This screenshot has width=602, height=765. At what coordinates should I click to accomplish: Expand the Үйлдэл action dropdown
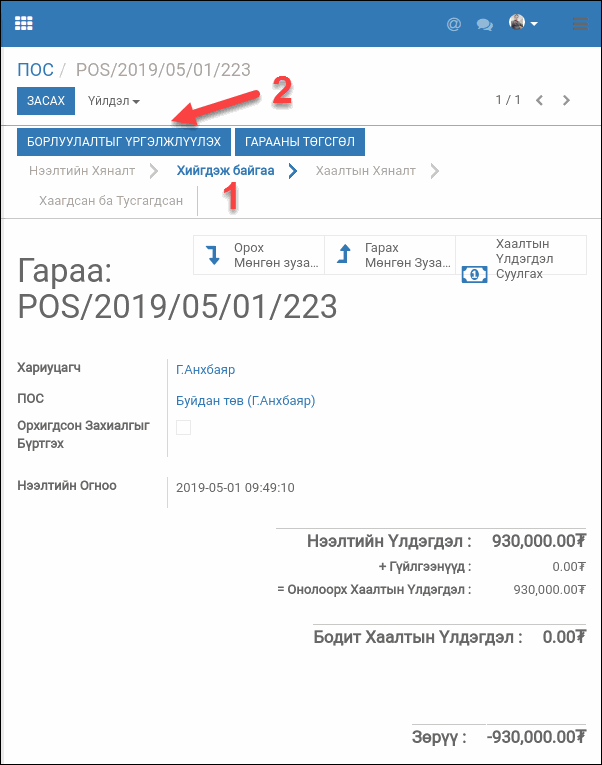(113, 101)
